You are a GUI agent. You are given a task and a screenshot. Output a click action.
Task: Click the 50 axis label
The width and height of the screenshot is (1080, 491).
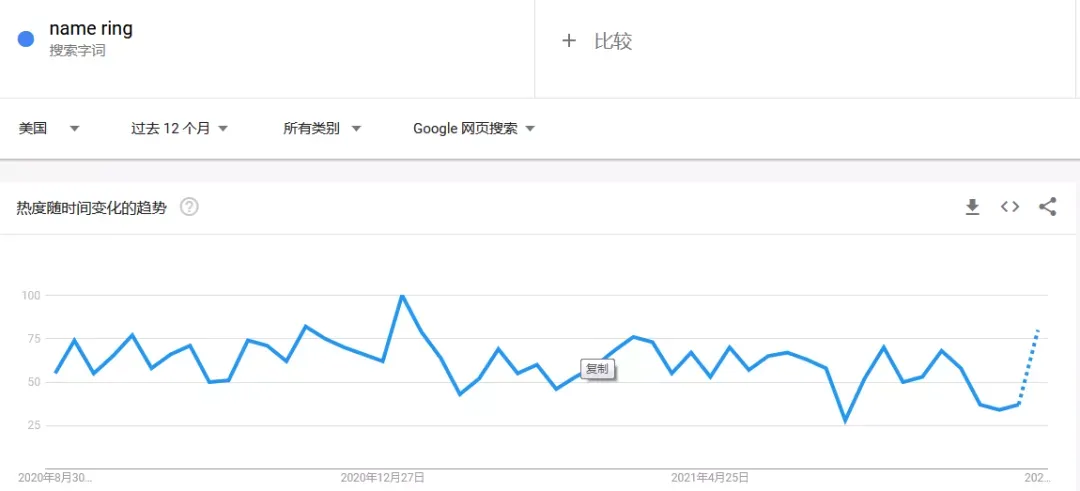(x=34, y=382)
